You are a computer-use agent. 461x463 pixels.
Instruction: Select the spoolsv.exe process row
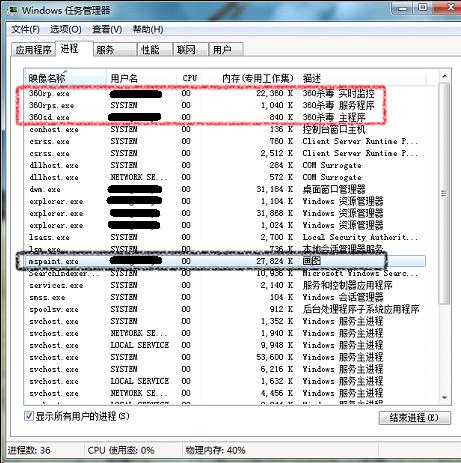click(225, 309)
